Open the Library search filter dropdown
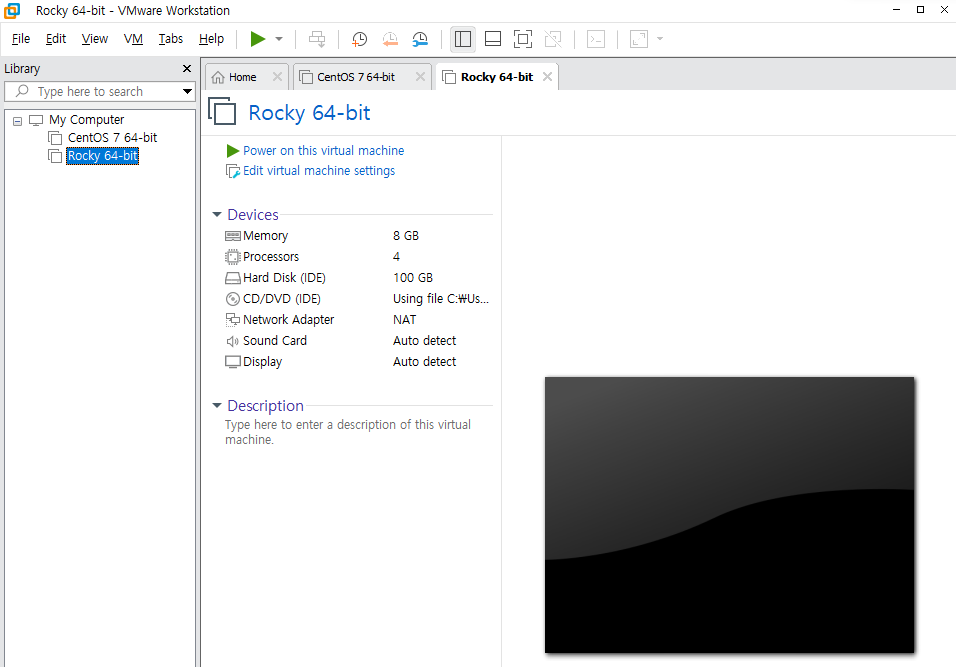 tap(187, 91)
